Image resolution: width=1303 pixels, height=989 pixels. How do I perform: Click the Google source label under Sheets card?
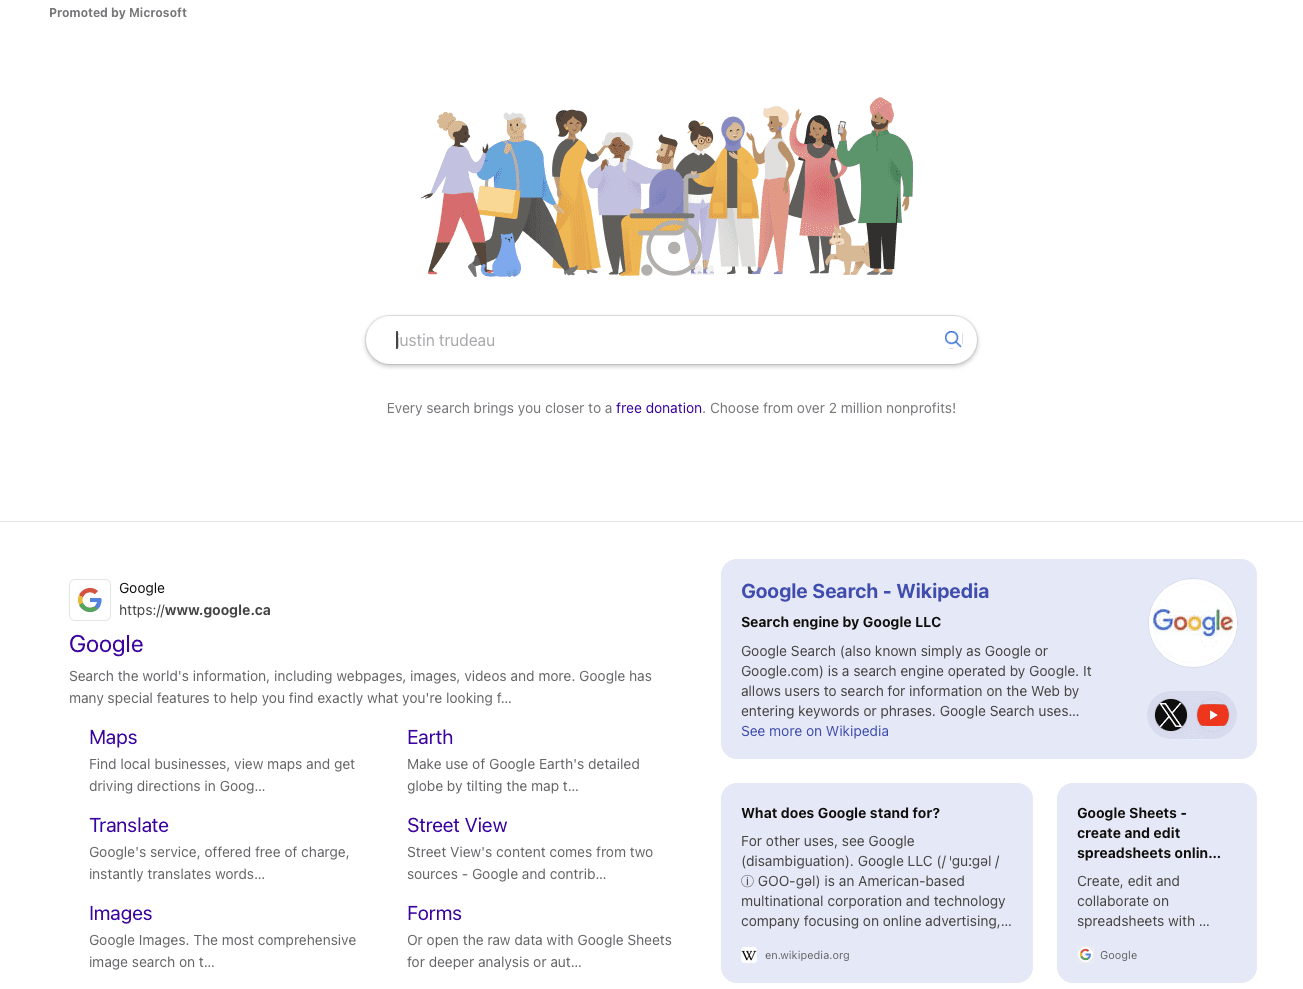tap(1118, 955)
